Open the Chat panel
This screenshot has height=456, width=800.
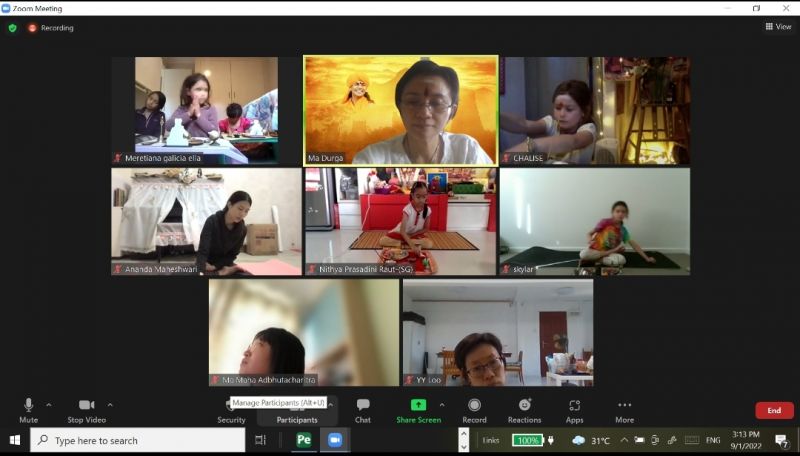coord(363,411)
